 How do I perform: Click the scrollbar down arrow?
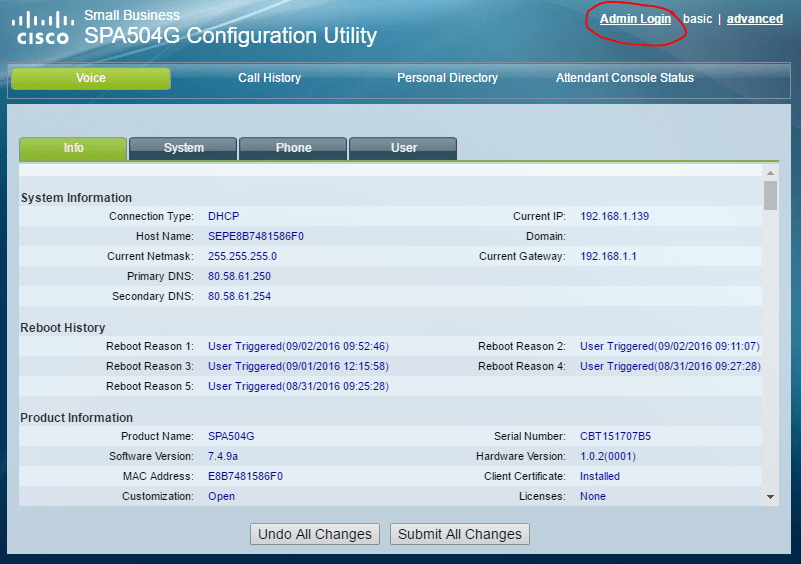pos(770,497)
